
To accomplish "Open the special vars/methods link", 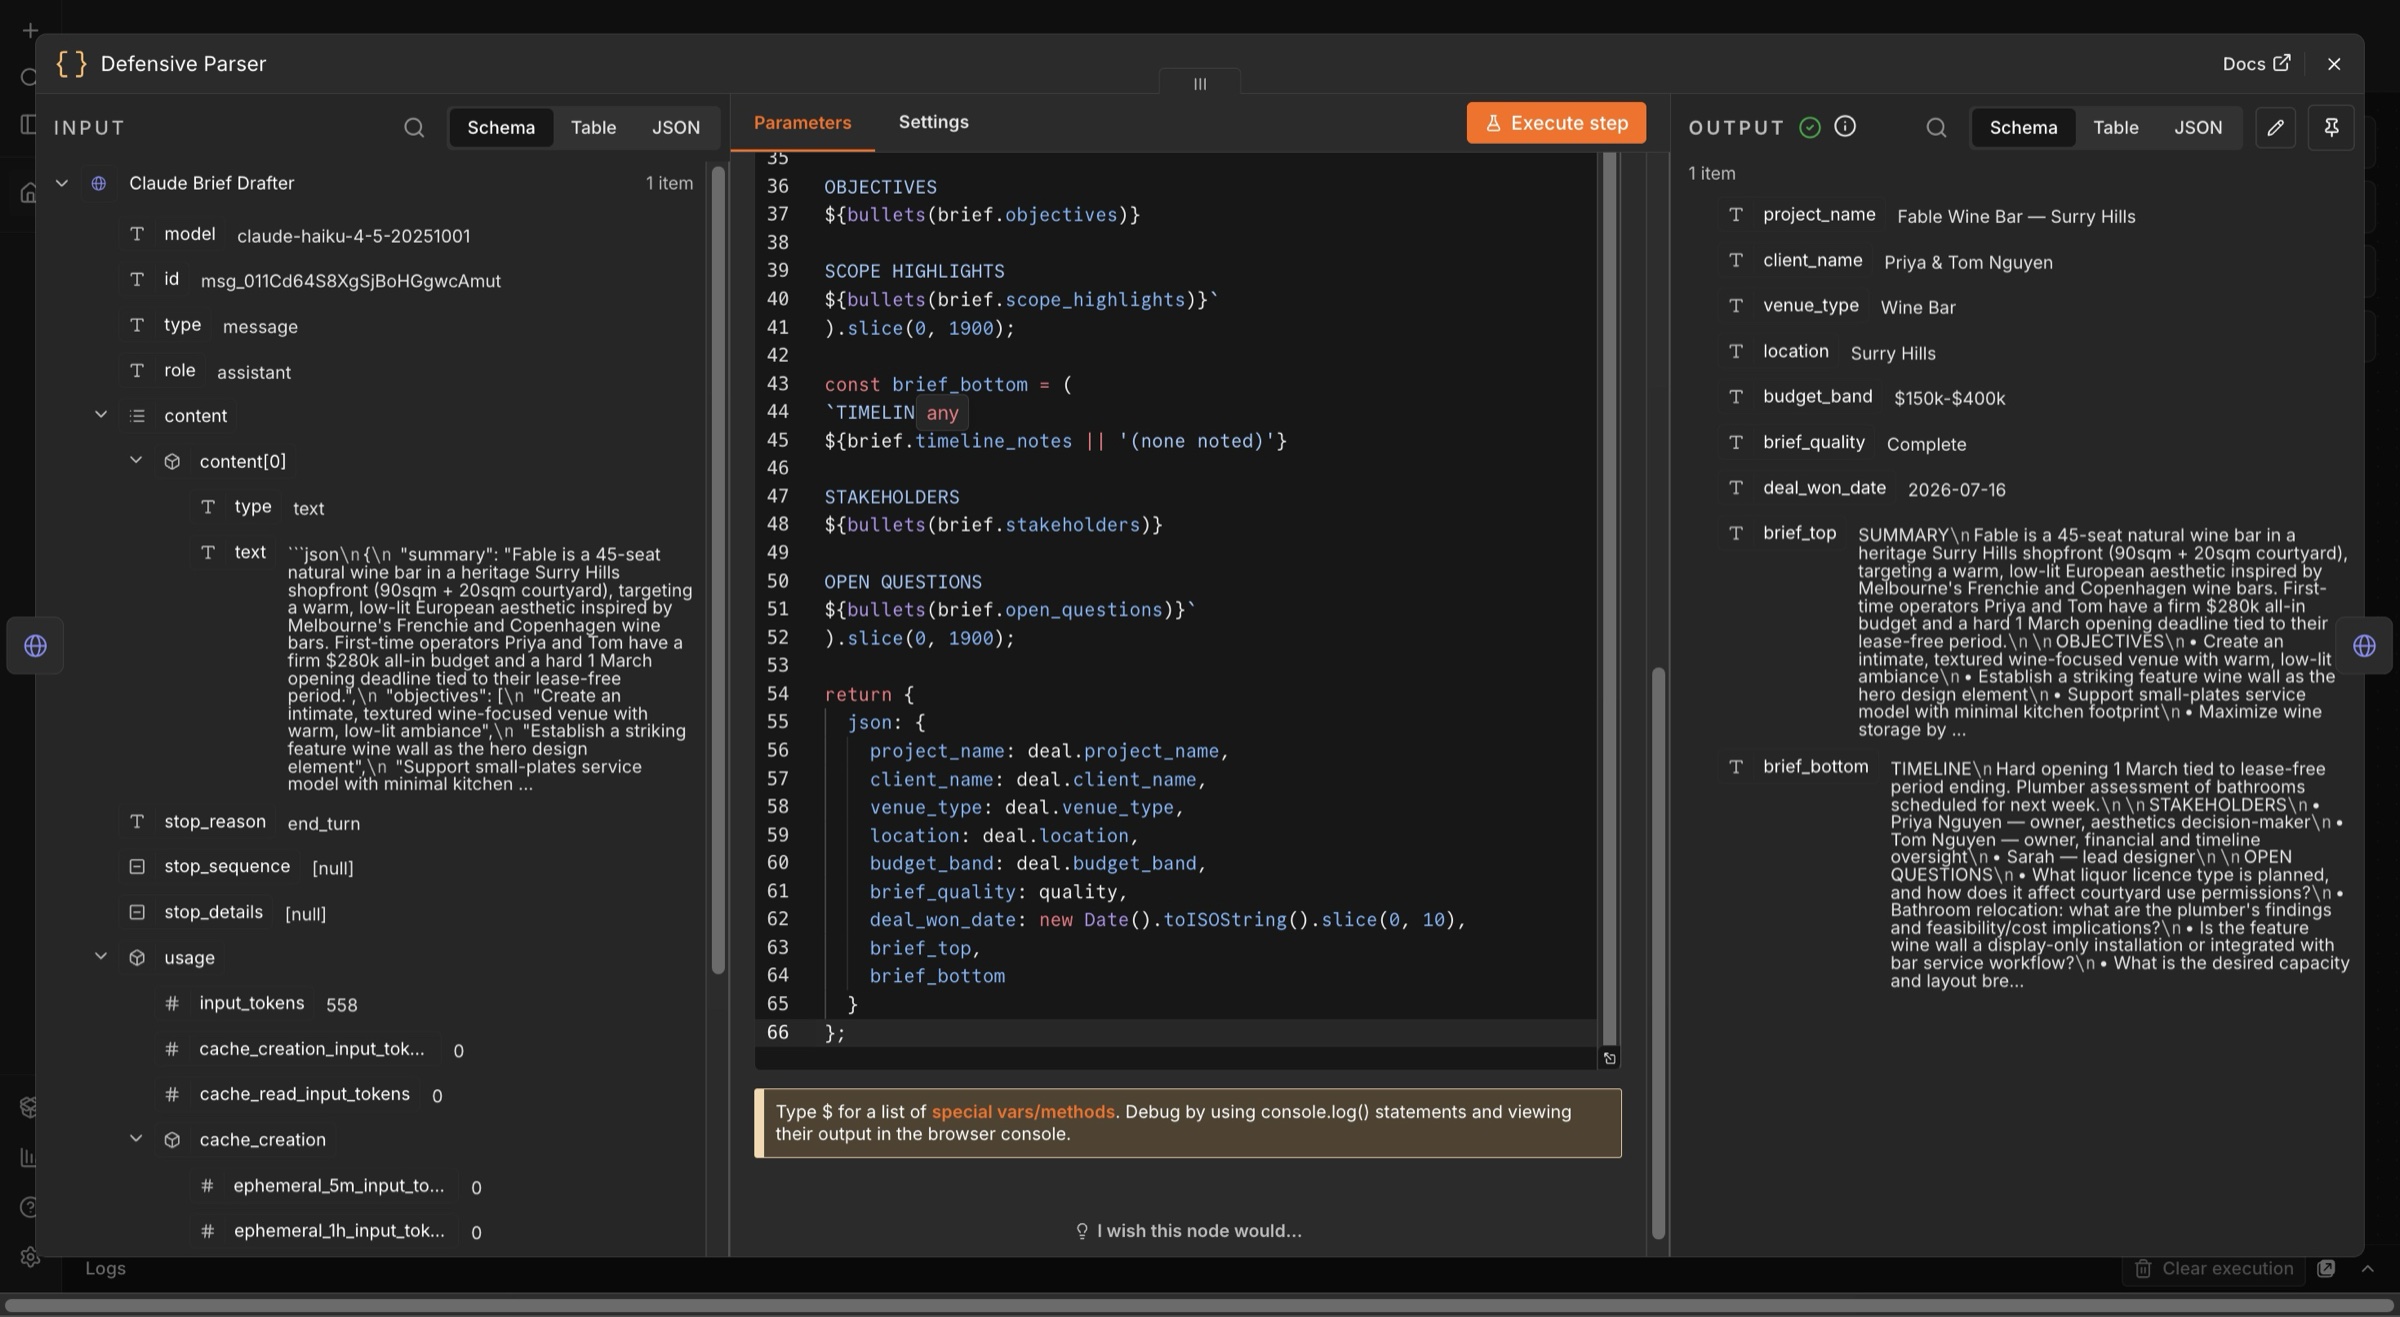I will coord(1023,1112).
